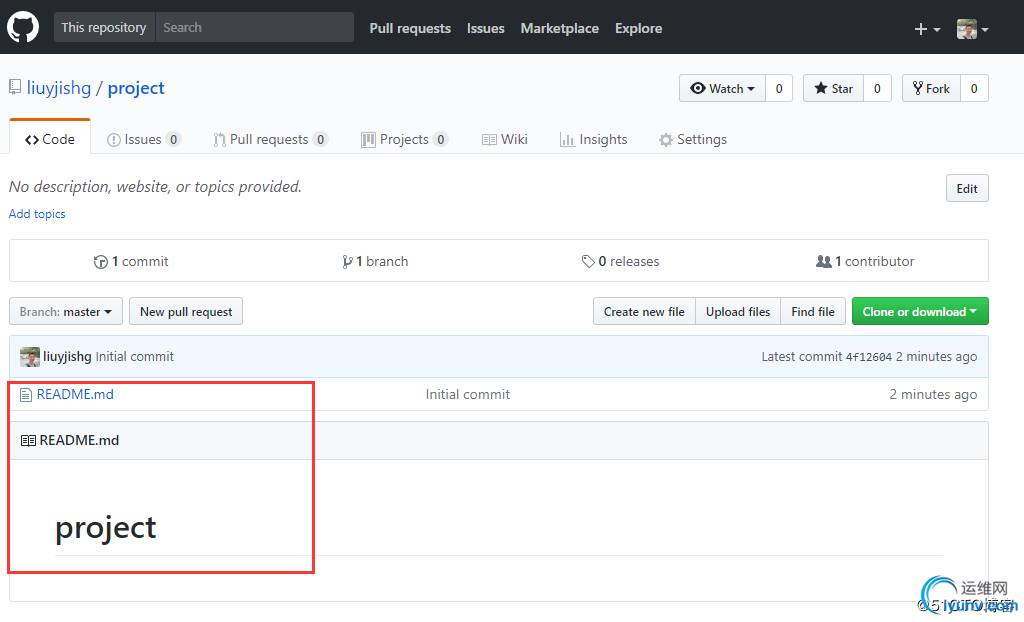Open liuyjishg author link in commit row
This screenshot has width=1024, height=622.
(x=67, y=357)
